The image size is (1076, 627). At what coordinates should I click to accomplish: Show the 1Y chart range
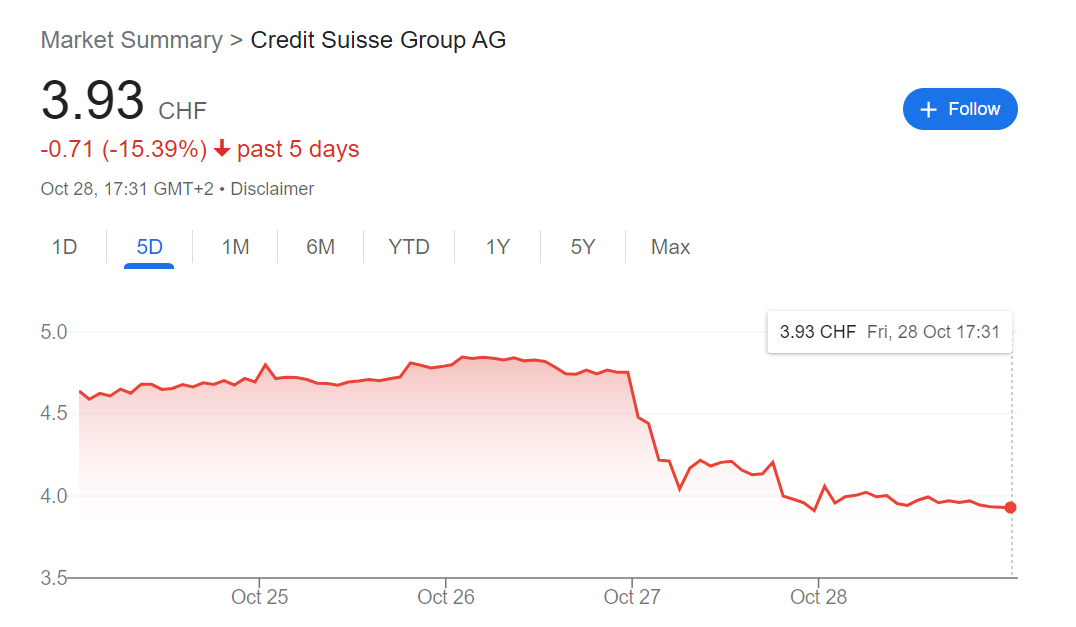pos(498,247)
